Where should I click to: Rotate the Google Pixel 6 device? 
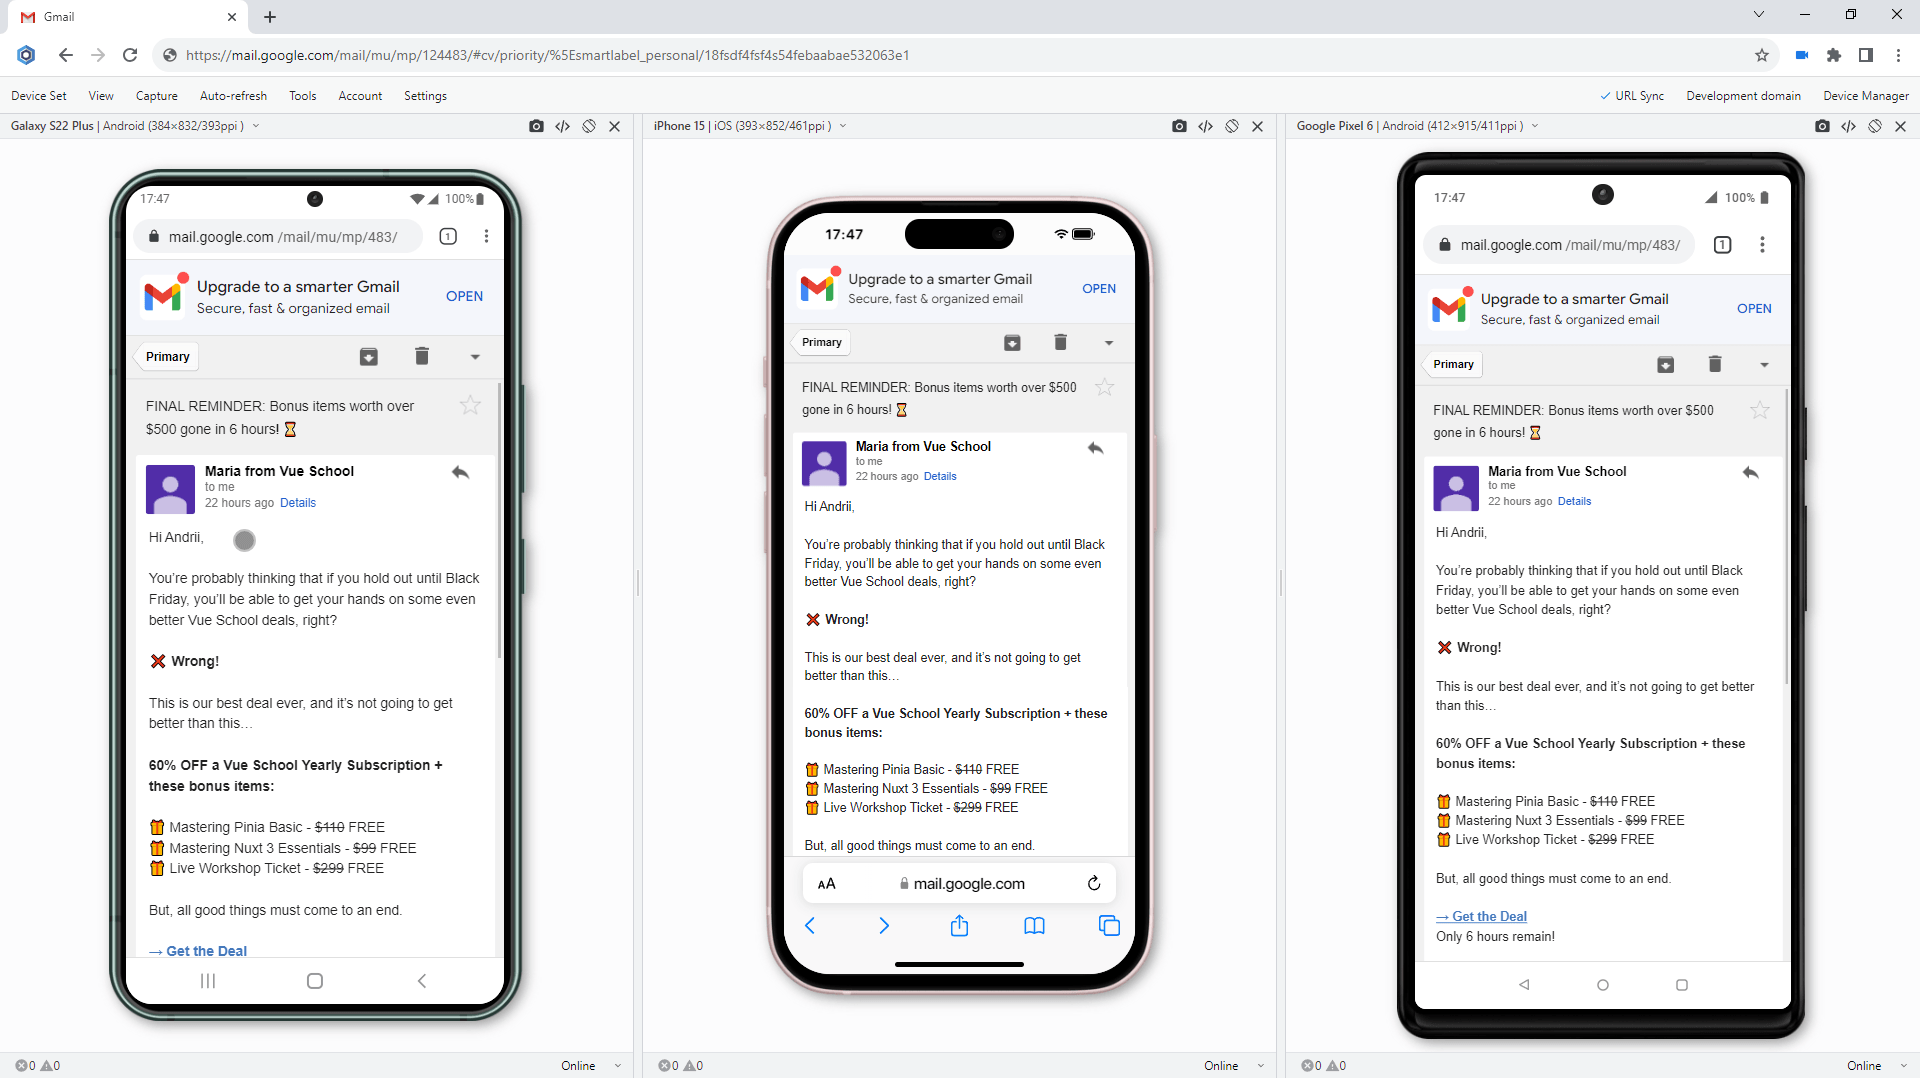pos(1875,126)
